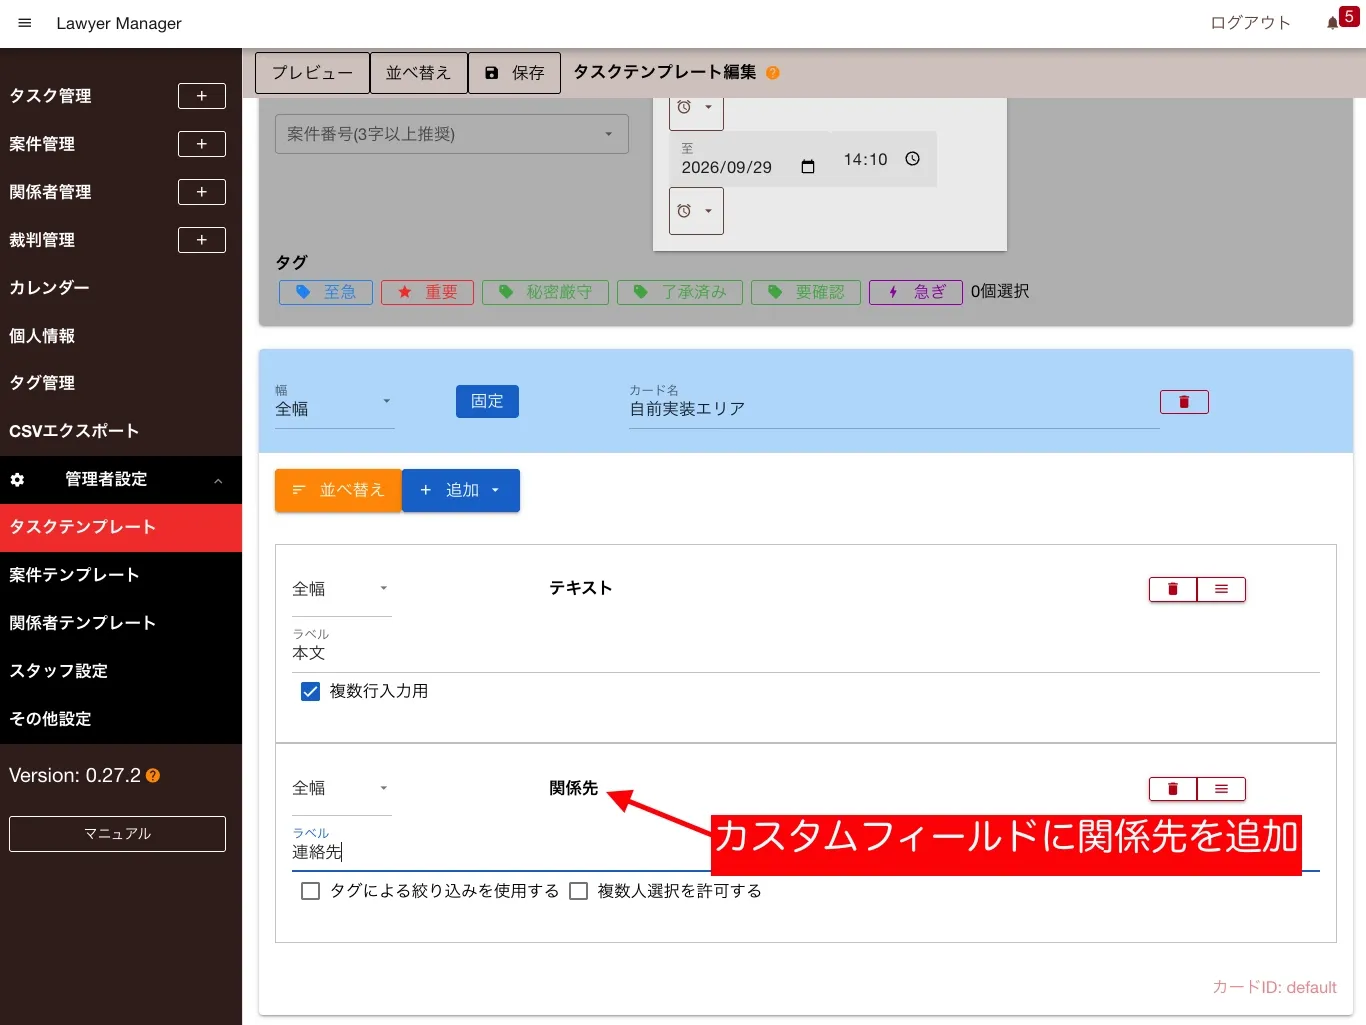Toggle the 秘密厳守 tag chip
The height and width of the screenshot is (1025, 1366).
tap(545, 292)
